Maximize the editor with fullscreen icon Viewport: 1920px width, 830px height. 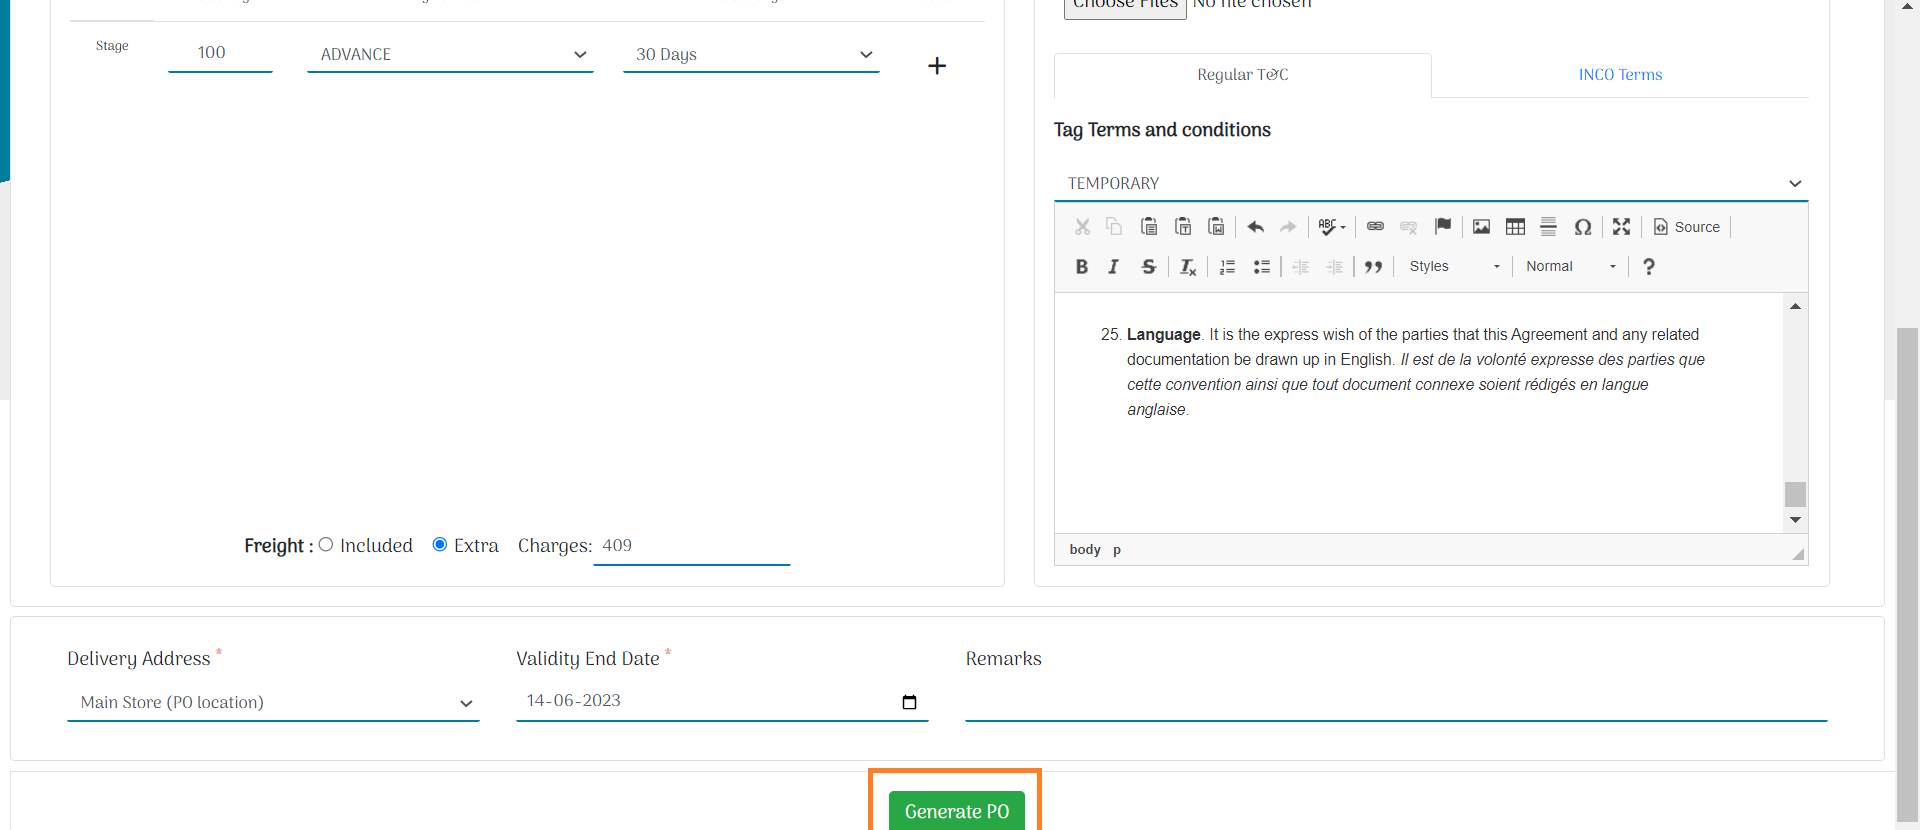(x=1621, y=227)
